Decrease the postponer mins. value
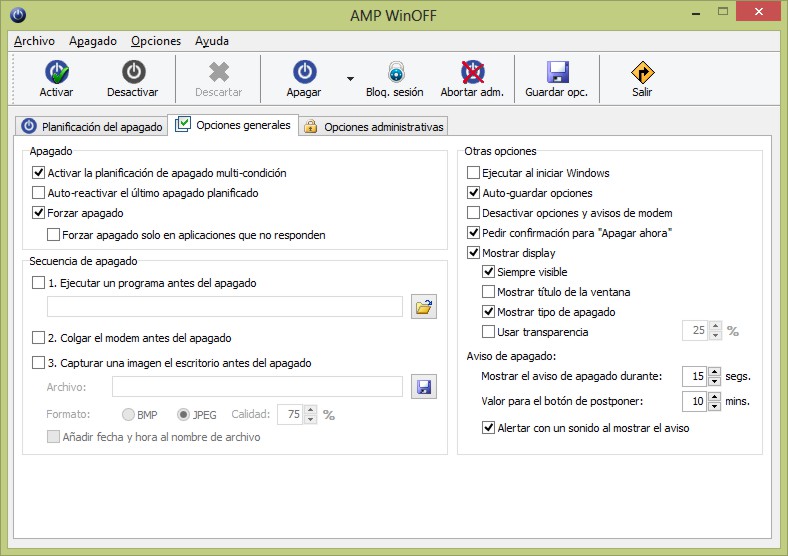This screenshot has height=556, width=788. pyautogui.click(x=715, y=406)
